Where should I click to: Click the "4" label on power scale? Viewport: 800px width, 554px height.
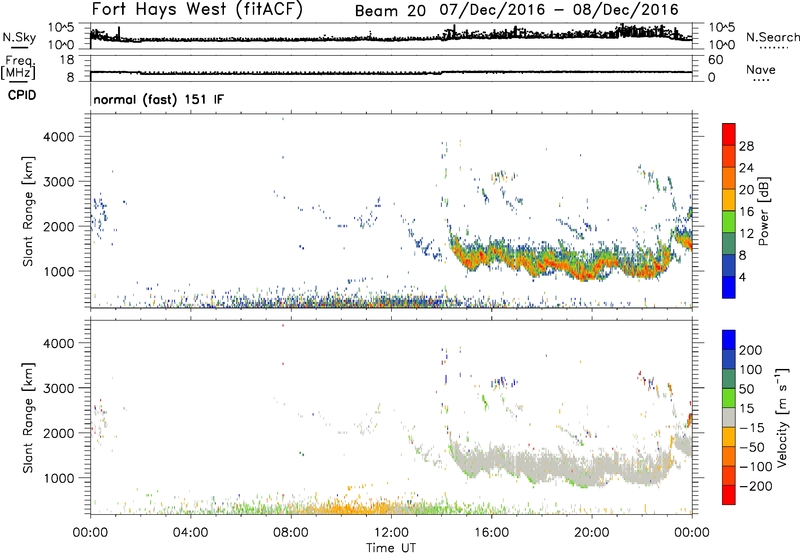click(x=742, y=277)
